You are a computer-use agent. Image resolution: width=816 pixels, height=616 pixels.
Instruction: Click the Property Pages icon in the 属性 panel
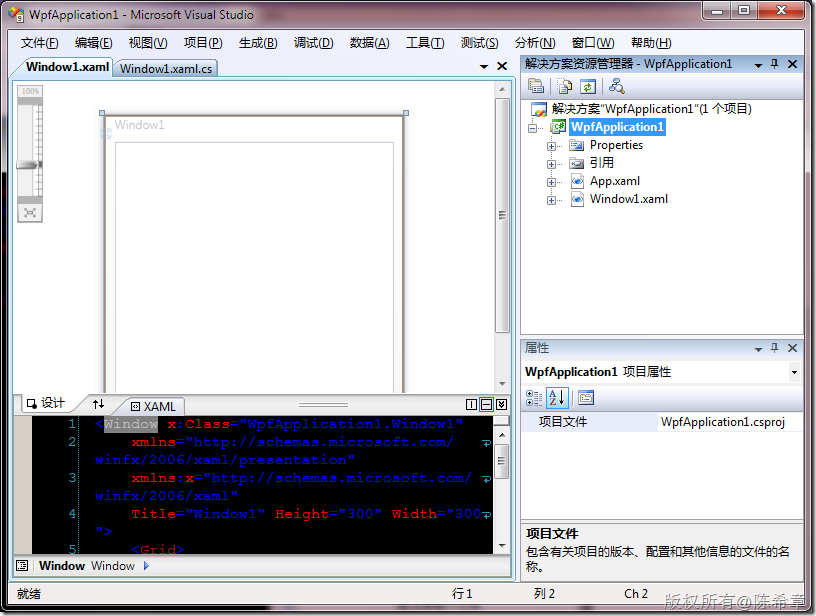(586, 398)
